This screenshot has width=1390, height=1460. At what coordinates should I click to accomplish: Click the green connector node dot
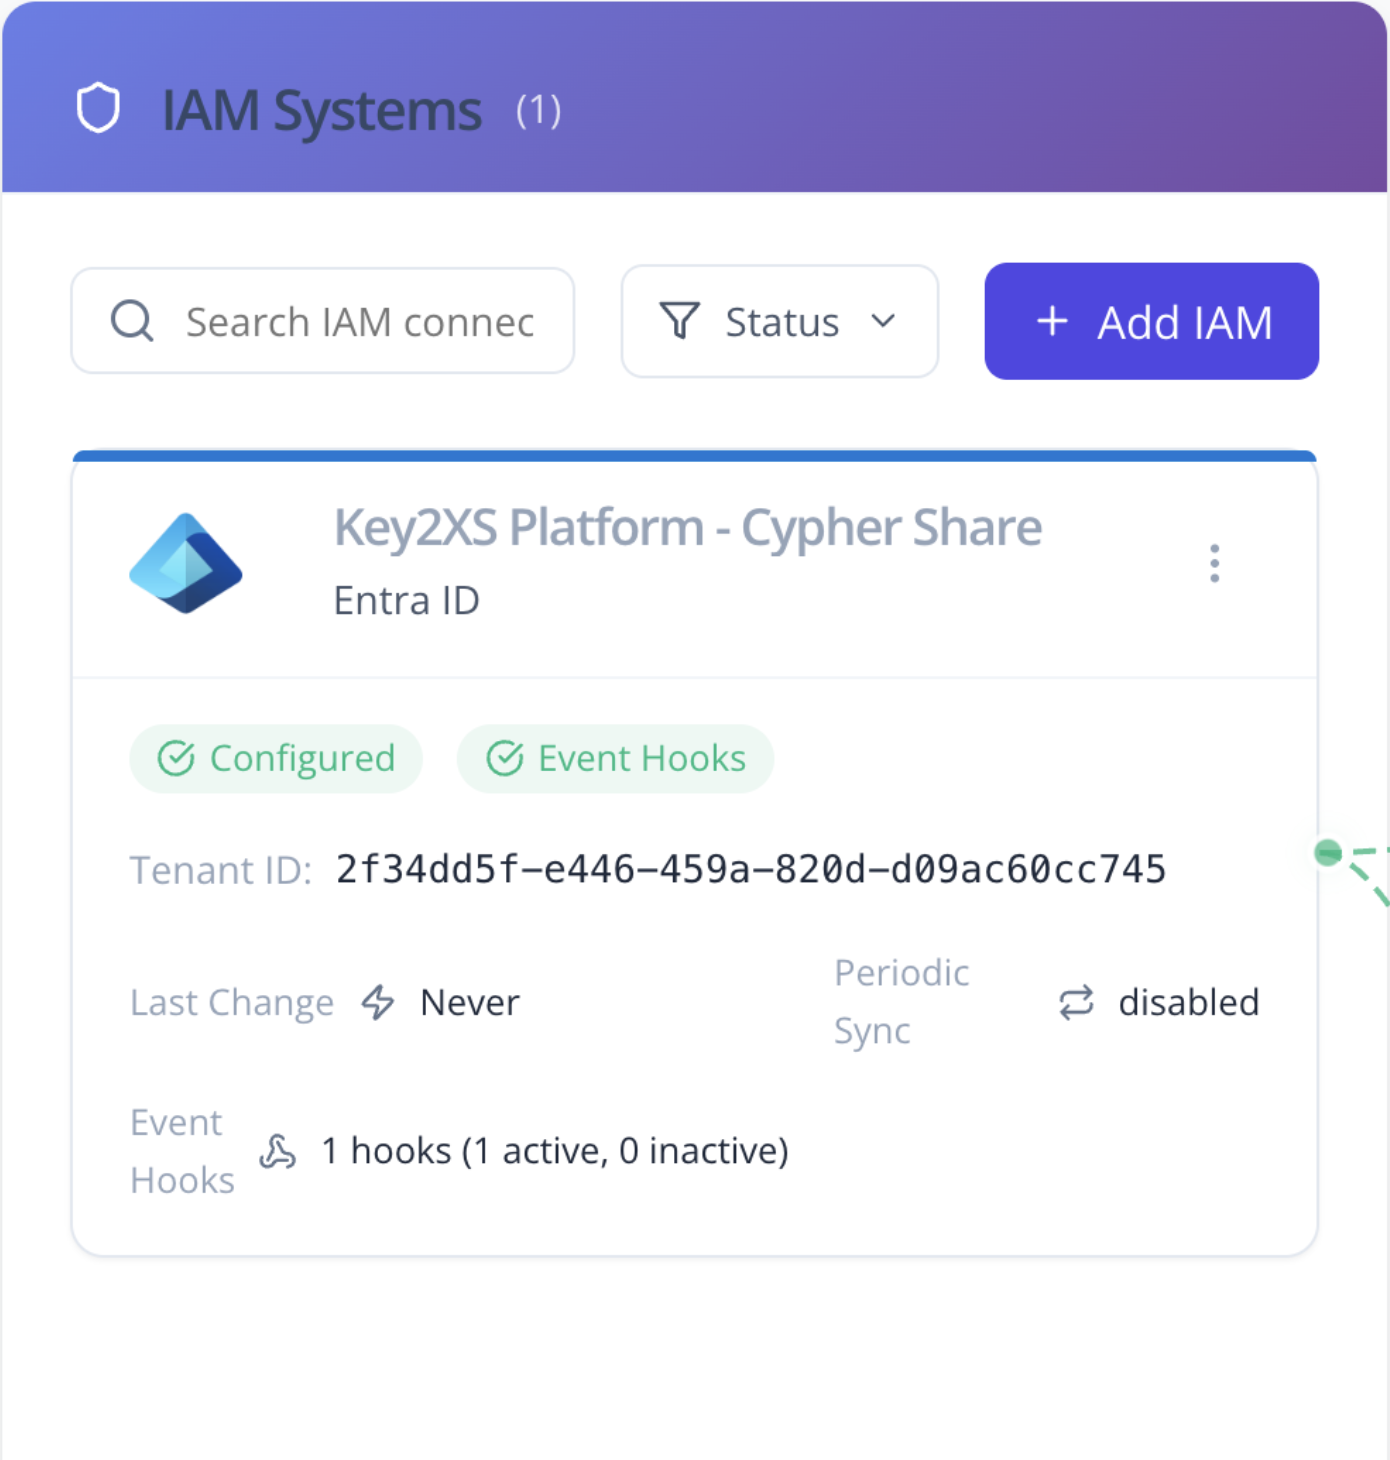1328,853
